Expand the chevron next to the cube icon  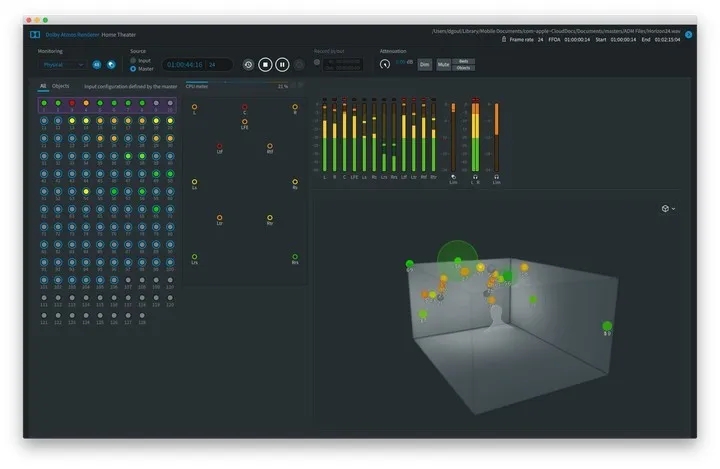pyautogui.click(x=675, y=208)
